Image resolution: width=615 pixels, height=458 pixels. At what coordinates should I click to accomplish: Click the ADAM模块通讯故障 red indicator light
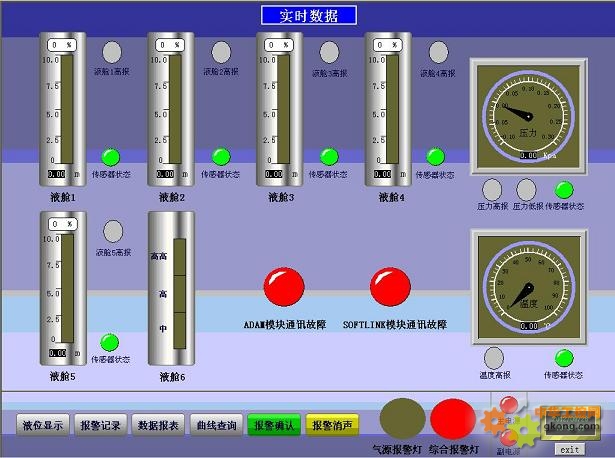(284, 287)
